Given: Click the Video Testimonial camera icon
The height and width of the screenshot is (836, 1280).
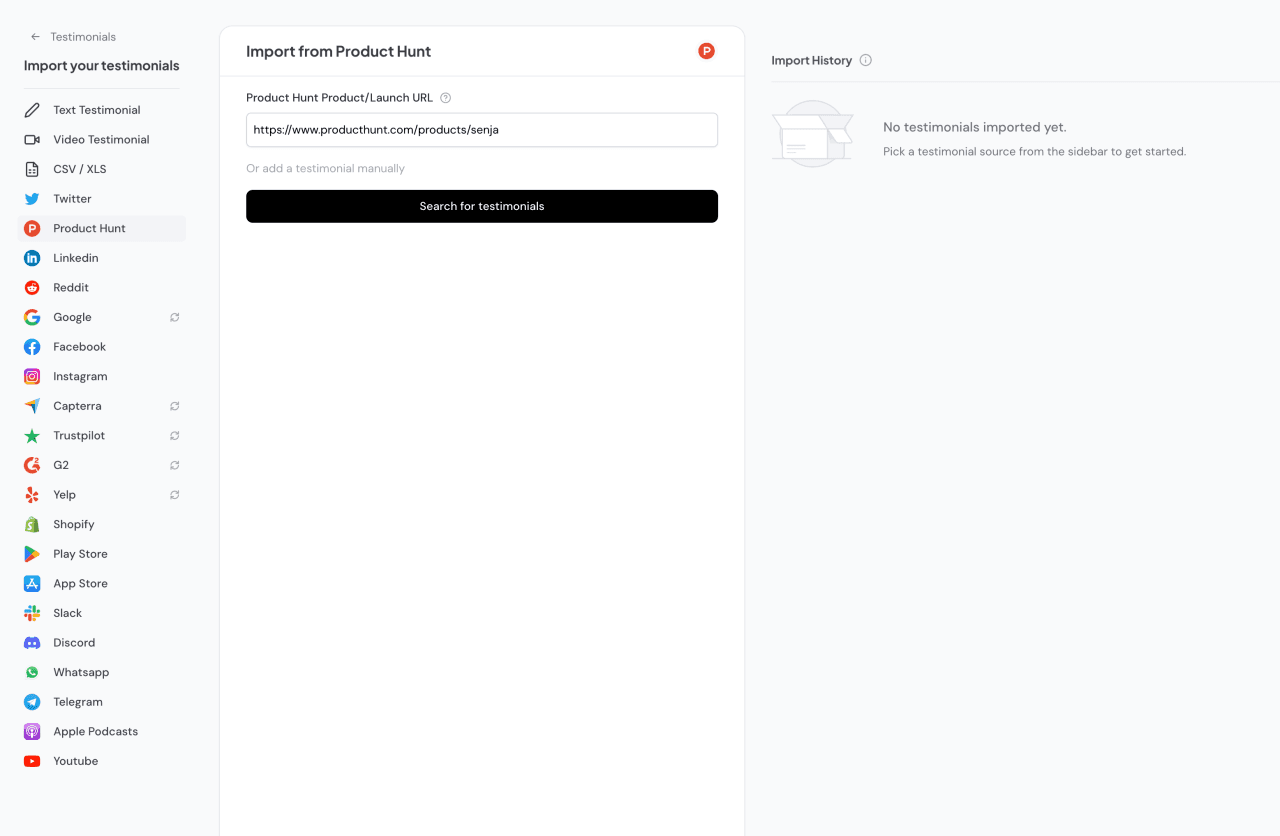Looking at the screenshot, I should click(x=32, y=140).
